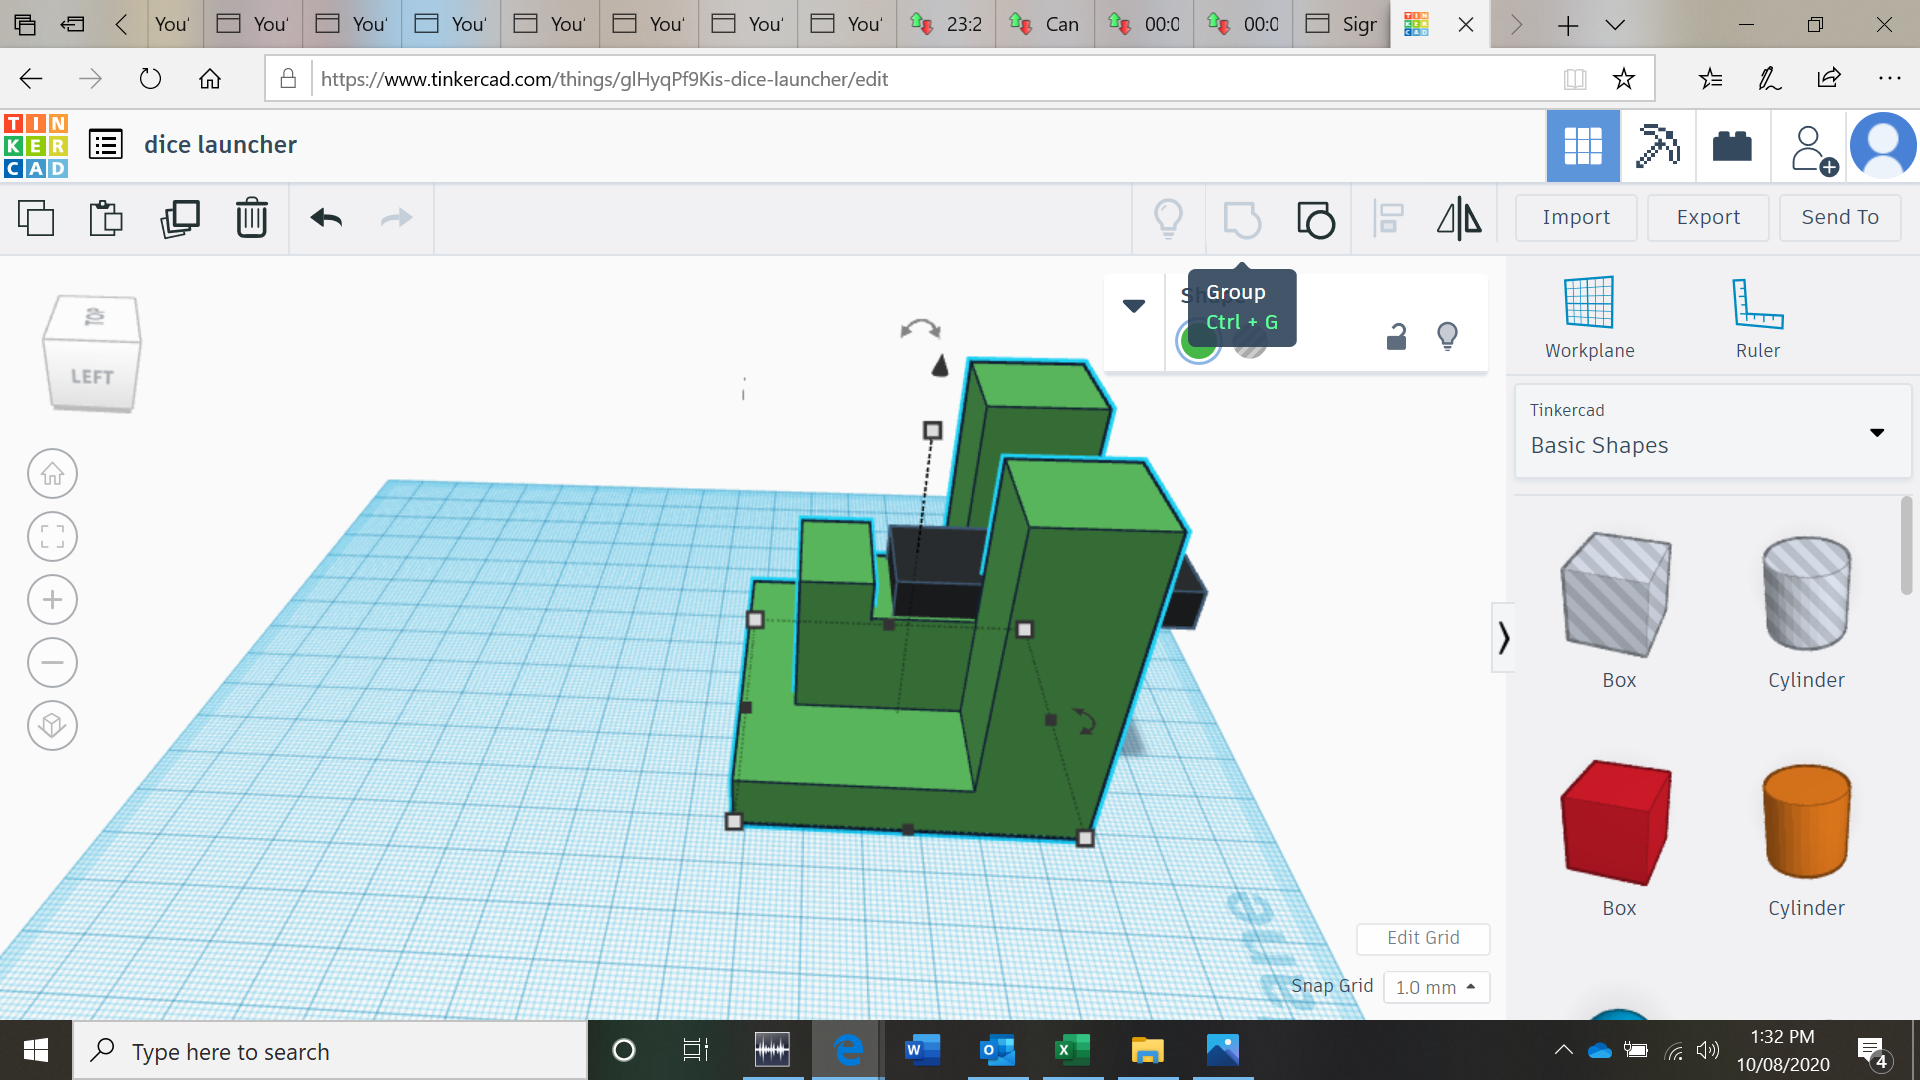Undo the last action
The width and height of the screenshot is (1920, 1080).
[x=326, y=218]
